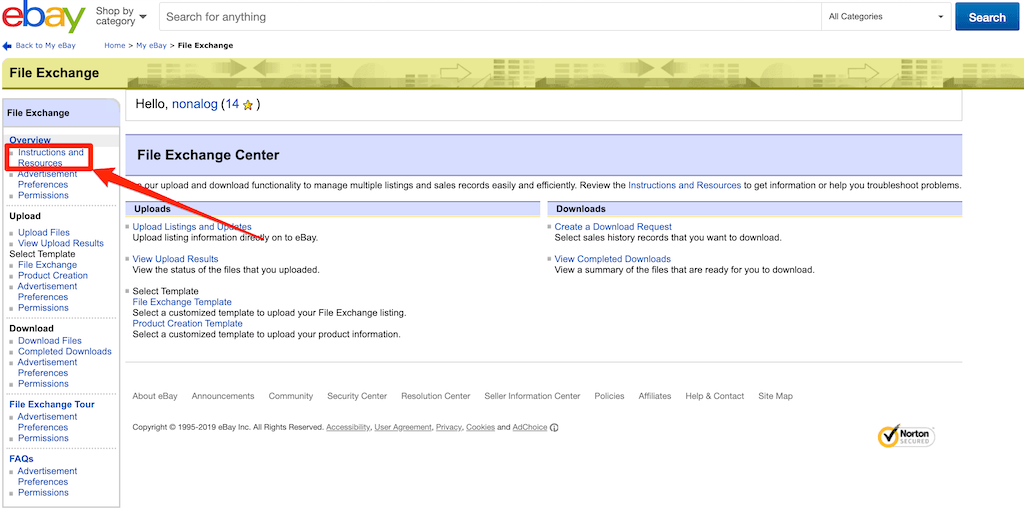Open Cookies link in copyright line

[480, 428]
